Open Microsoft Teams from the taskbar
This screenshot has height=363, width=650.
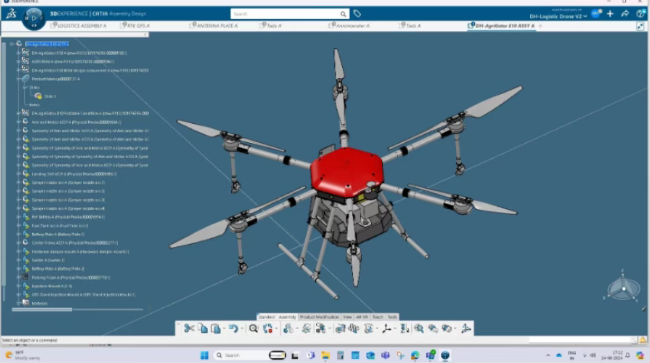point(385,355)
